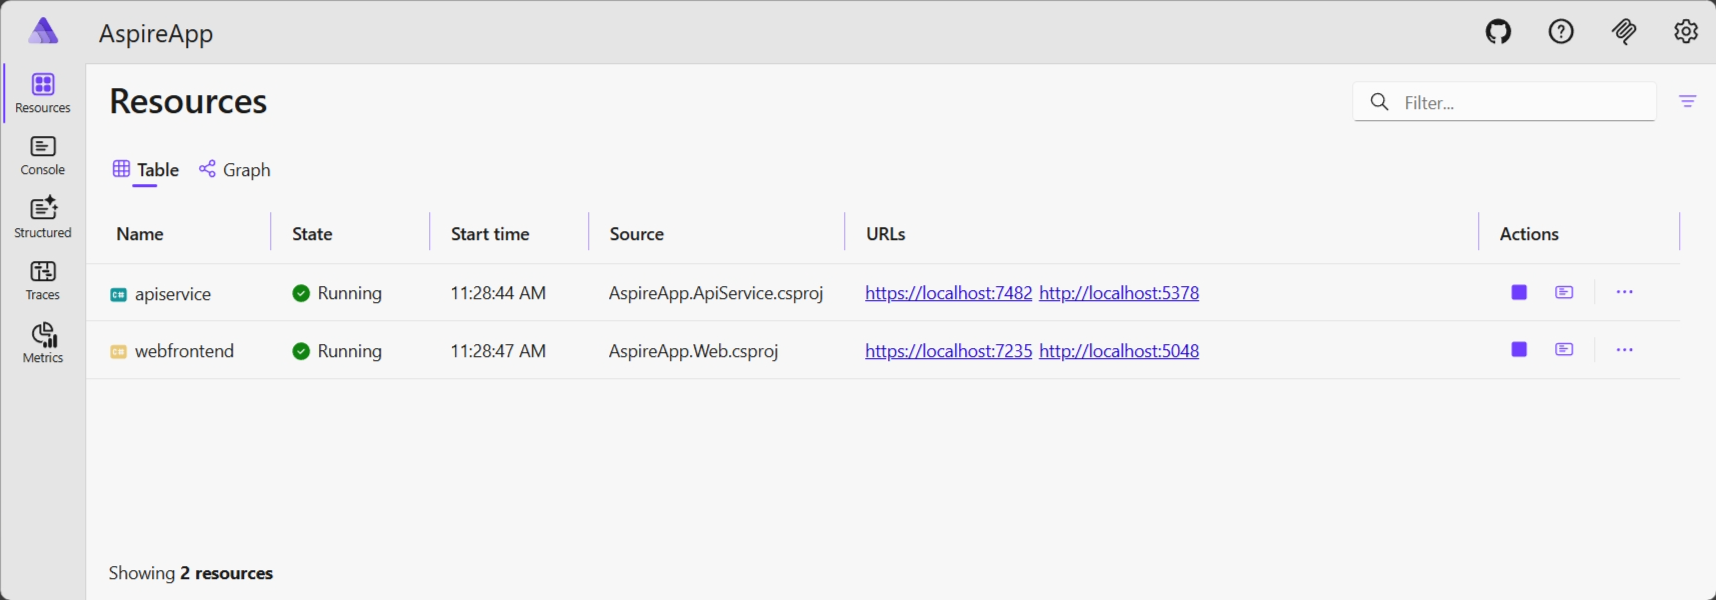Click the webfrontend project icon
Viewport: 1716px width, 600px height.
118,351
